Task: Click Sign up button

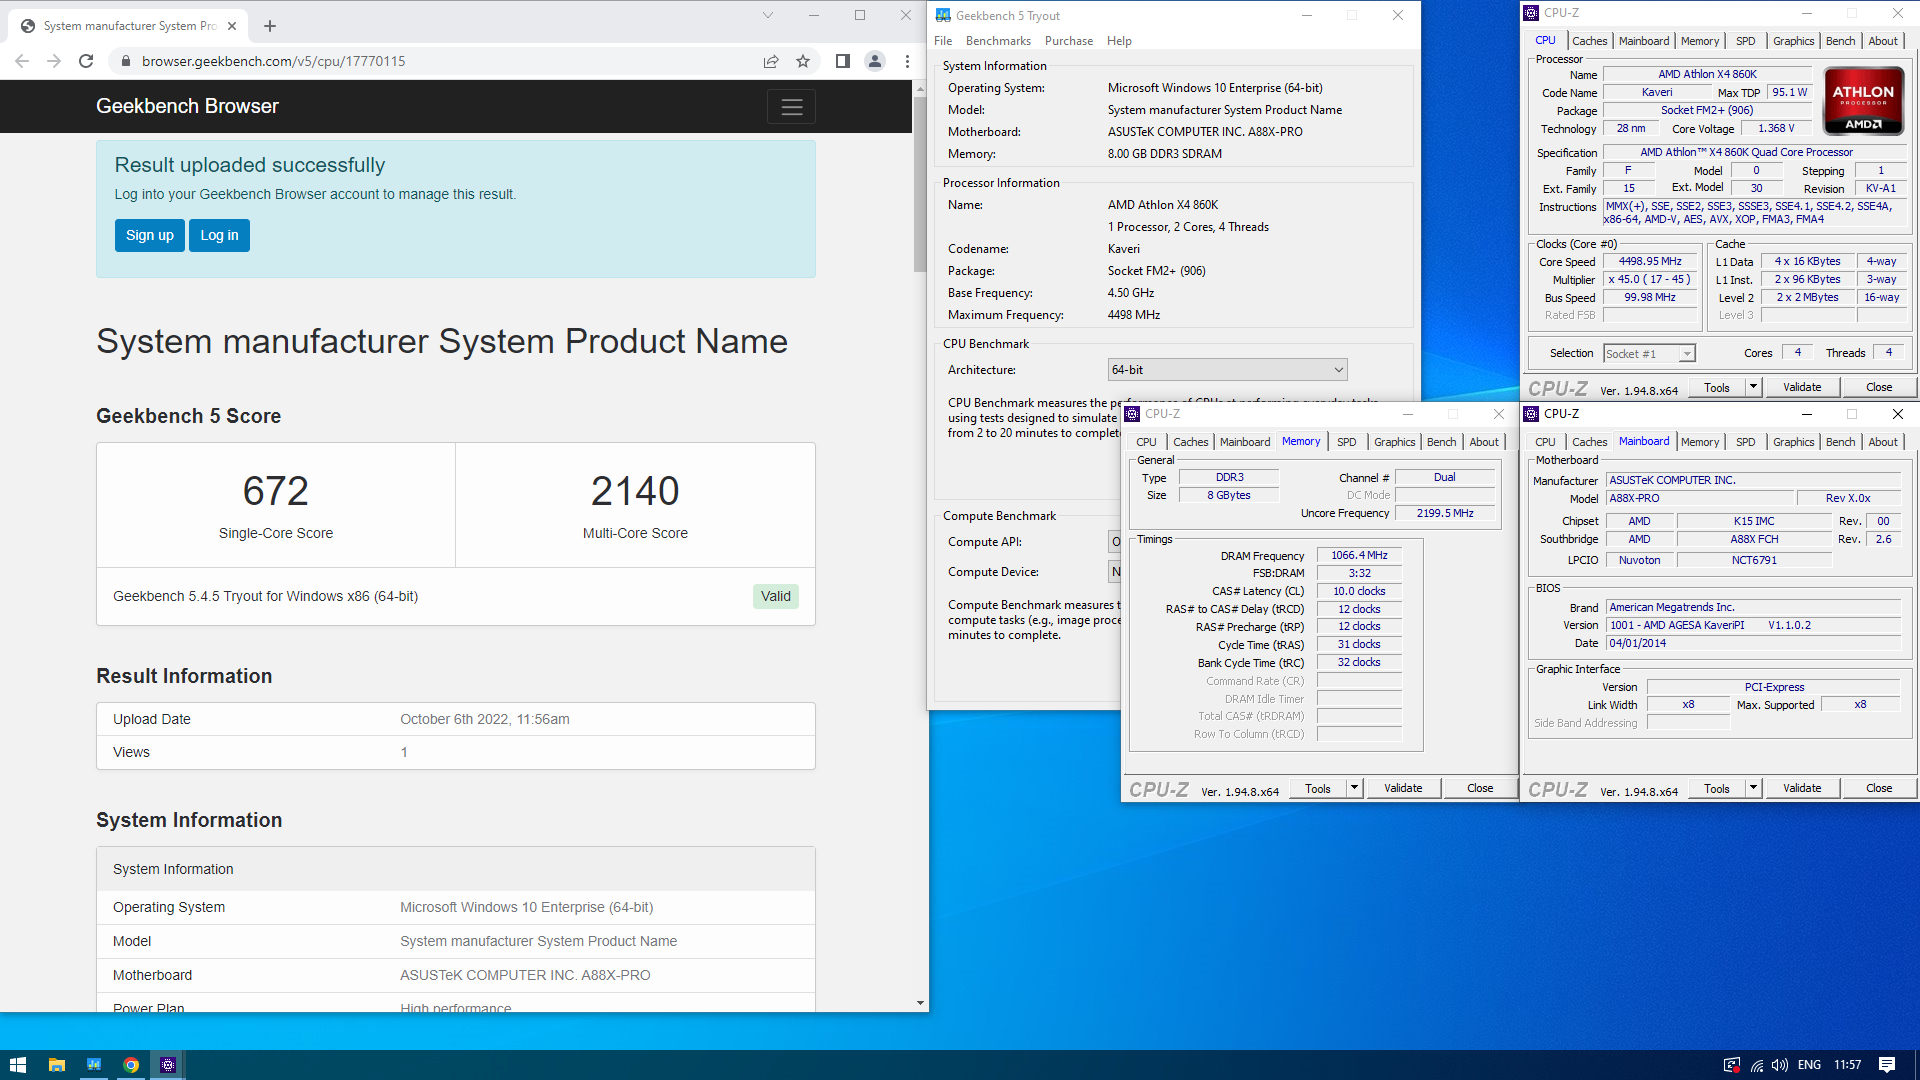Action: [x=150, y=236]
